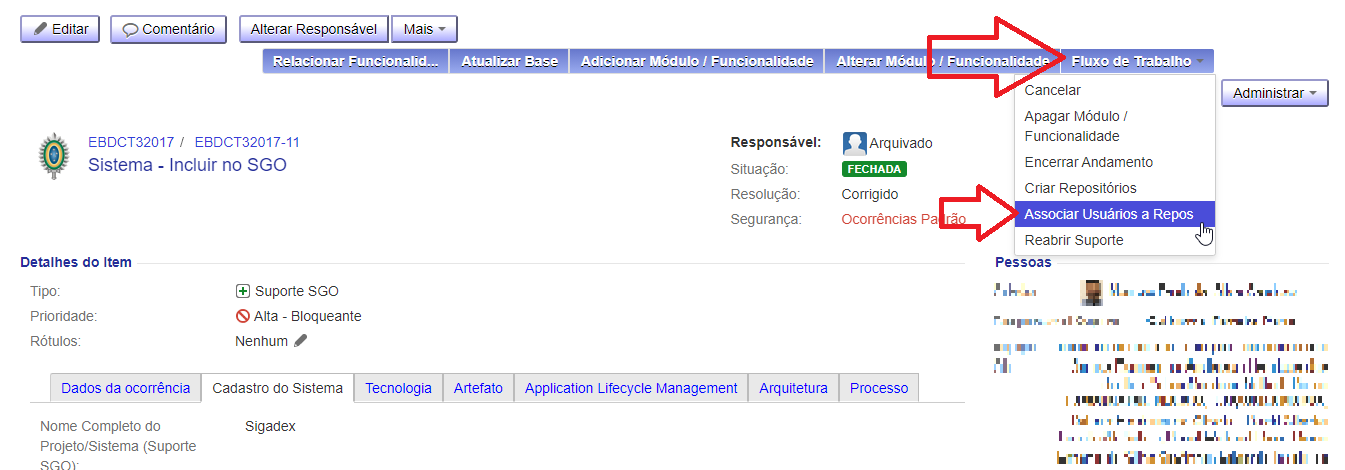Click the Atualizar Base button
1345x470 pixels.
509,61
